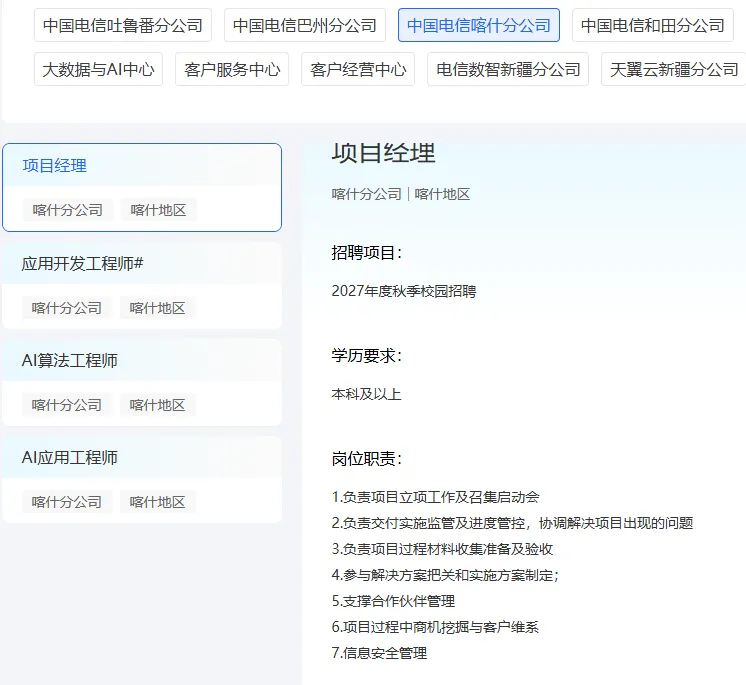Click 喀什地区 tag under 应用开发工程师#
Viewport: 746px width, 685px height.
(157, 308)
